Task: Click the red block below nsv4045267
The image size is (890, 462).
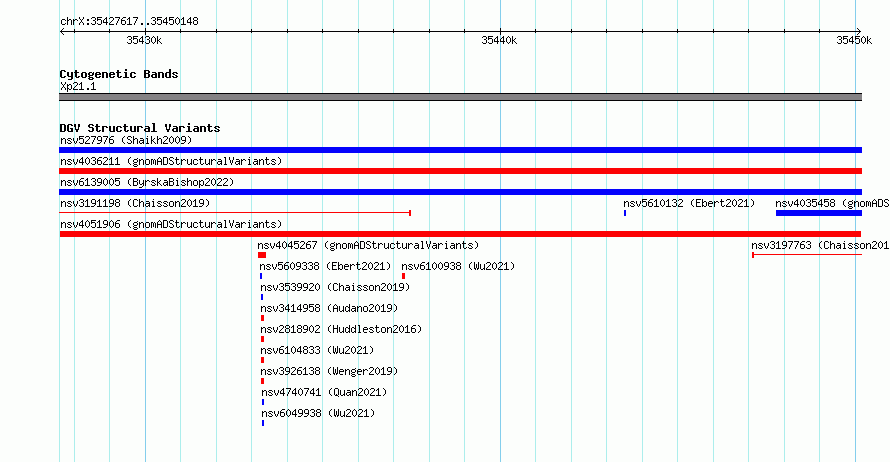Action: pyautogui.click(x=262, y=255)
